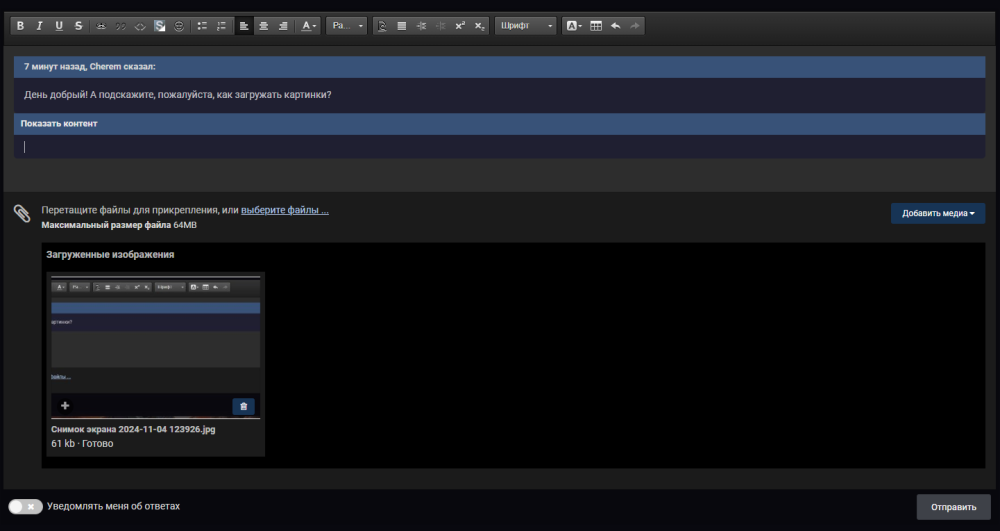Center-align the text
Screen dimensions: 1000x531
click(x=264, y=26)
